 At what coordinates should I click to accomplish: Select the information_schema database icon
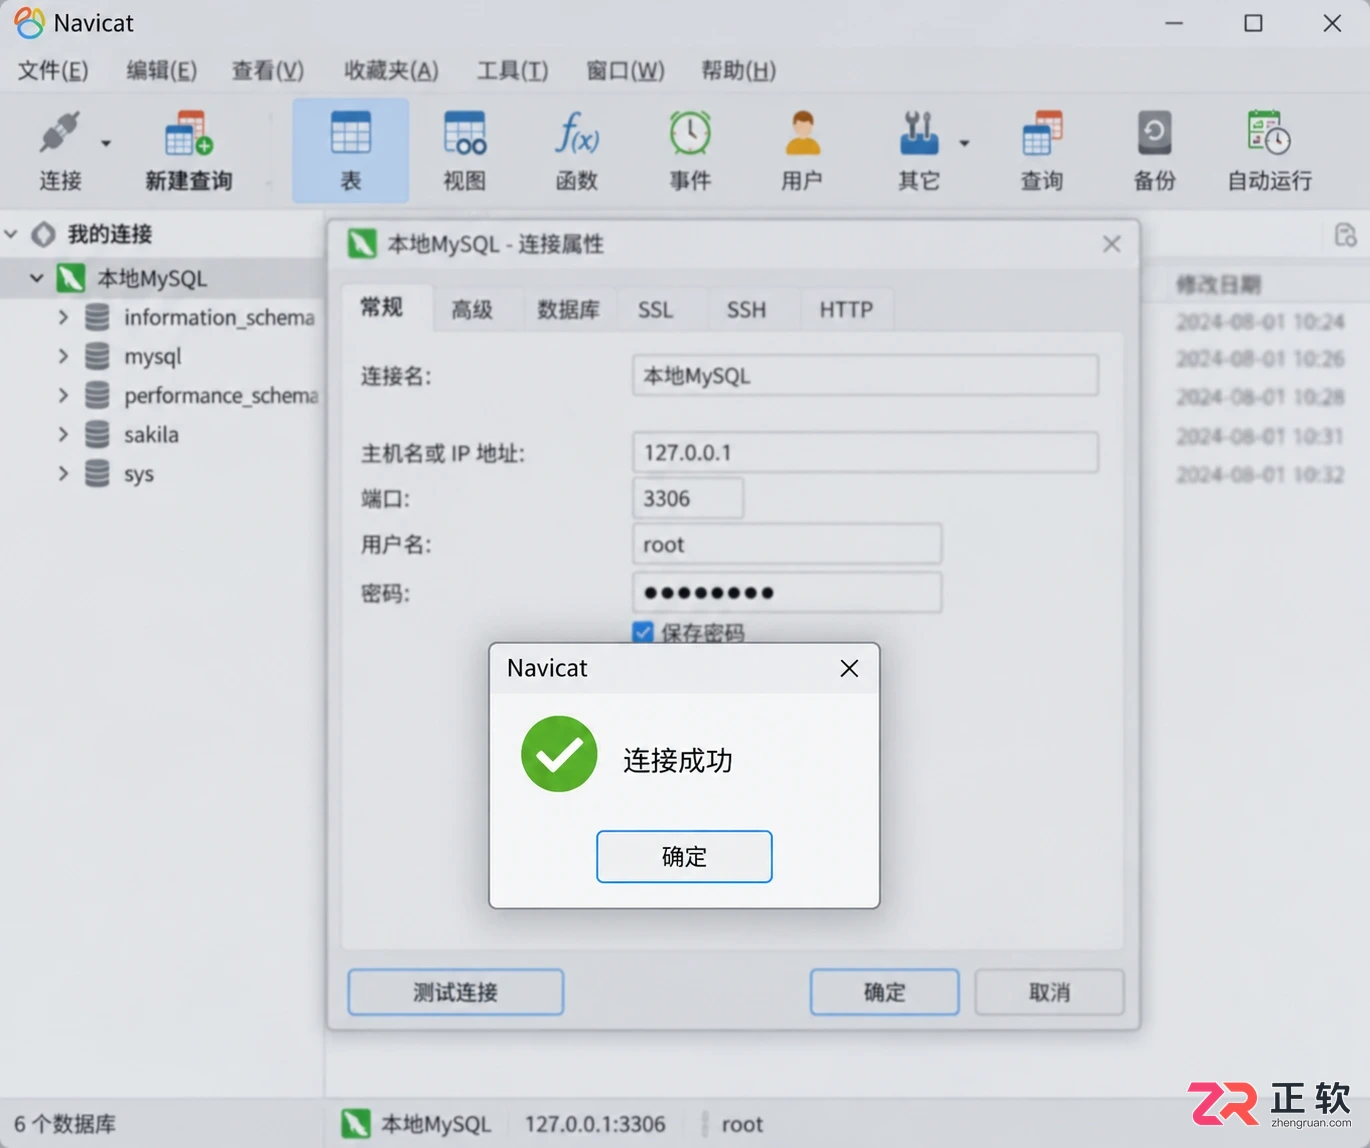tap(97, 317)
